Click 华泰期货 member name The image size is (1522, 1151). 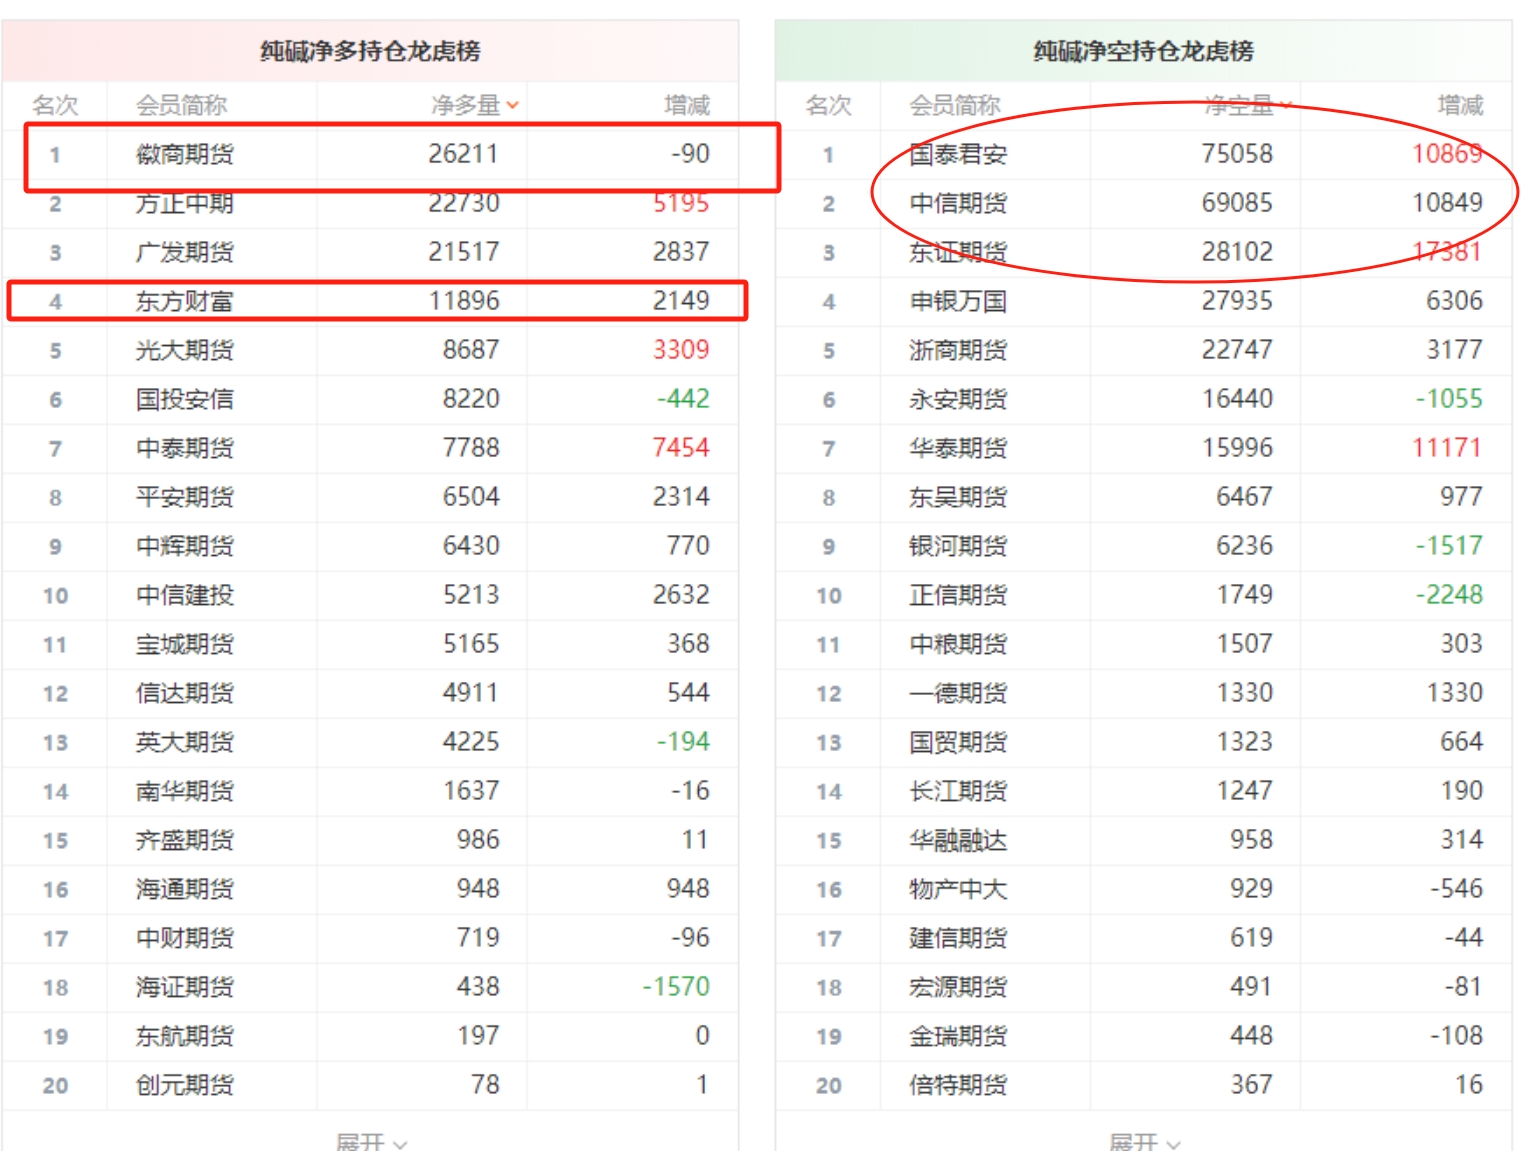click(x=958, y=448)
